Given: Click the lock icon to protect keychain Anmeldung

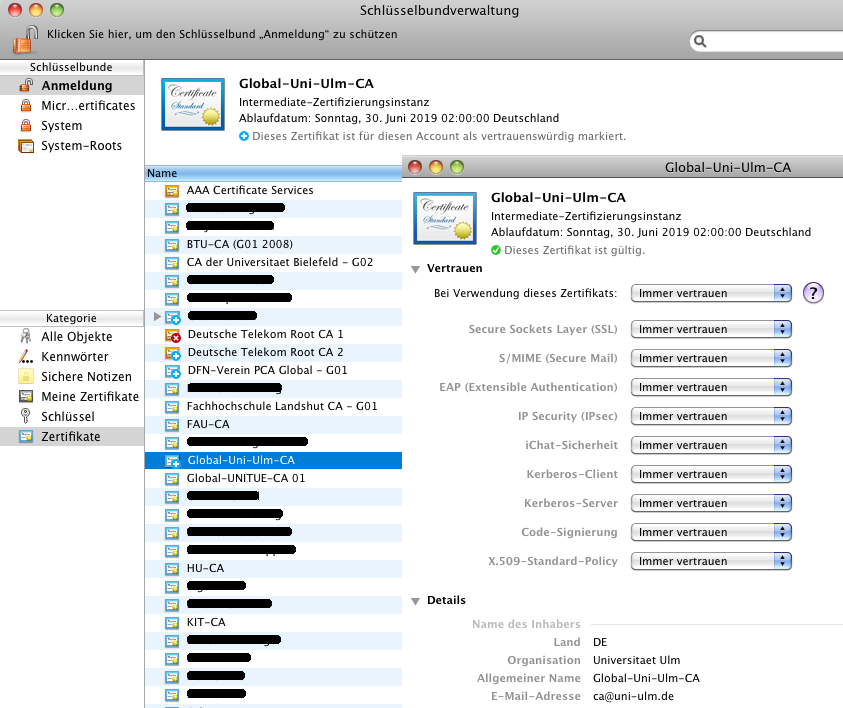Looking at the screenshot, I should (x=24, y=39).
